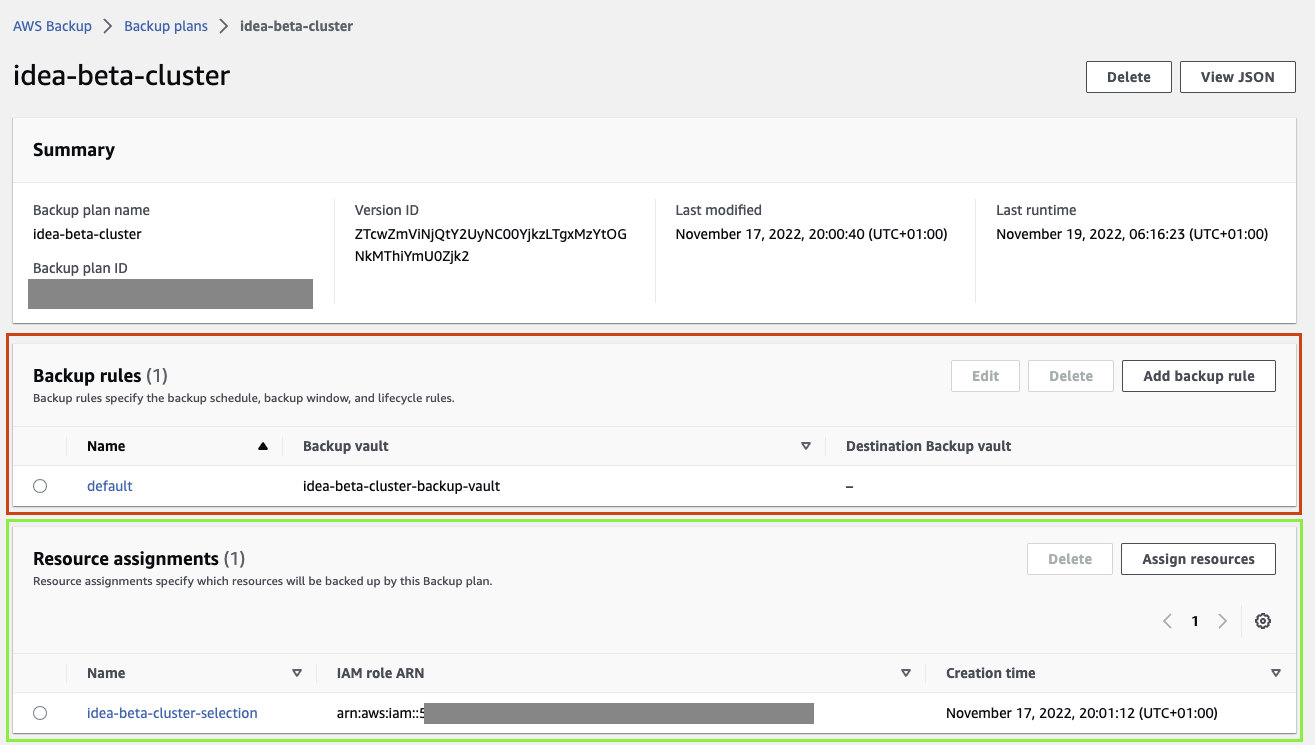This screenshot has height=745, width=1315.
Task: Click Assign resources button
Action: (1198, 559)
